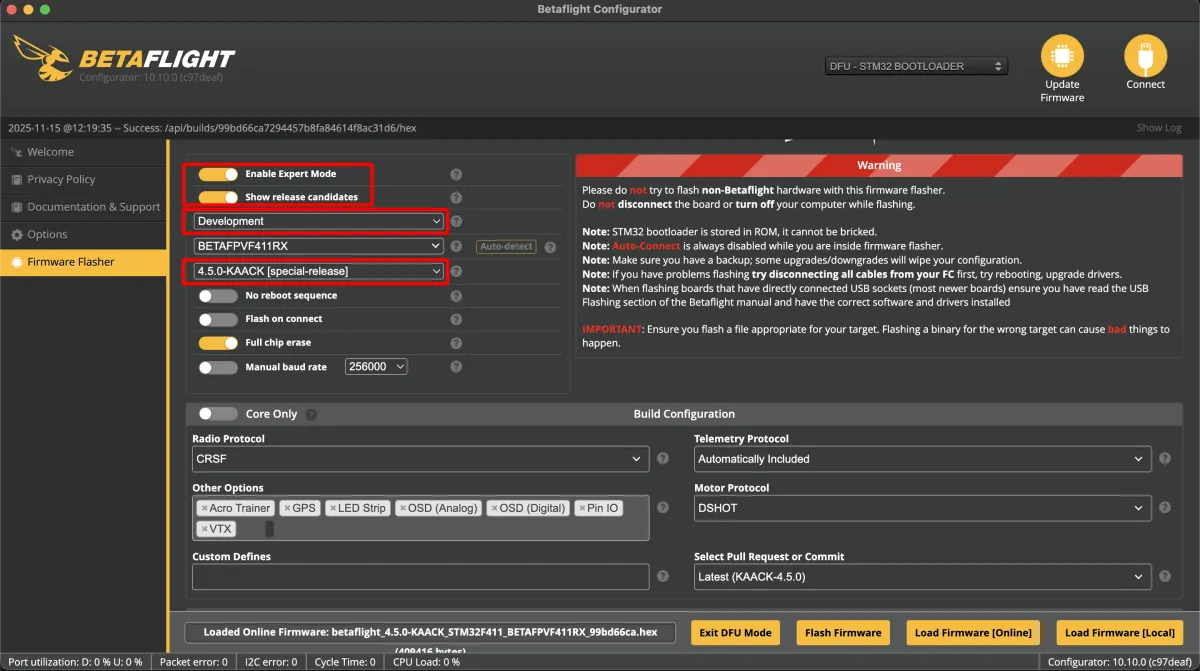Viewport: 1200px width, 671px height.
Task: Remove the GPS option tag
Action: click(287, 509)
